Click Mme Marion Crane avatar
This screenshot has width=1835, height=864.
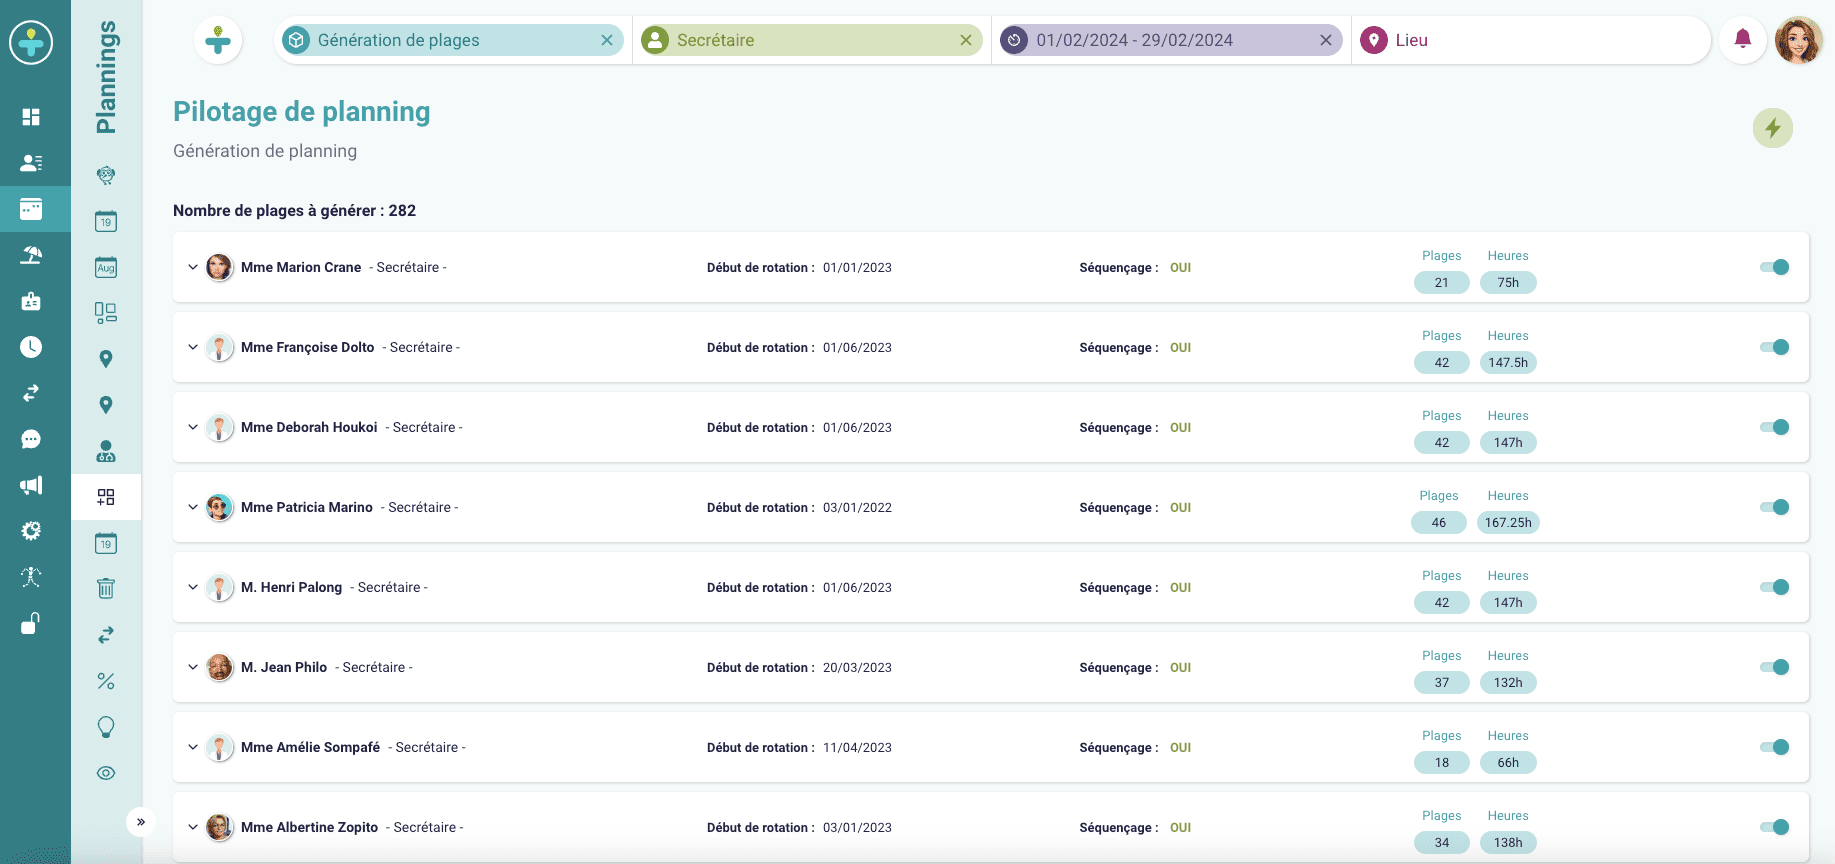click(x=220, y=267)
